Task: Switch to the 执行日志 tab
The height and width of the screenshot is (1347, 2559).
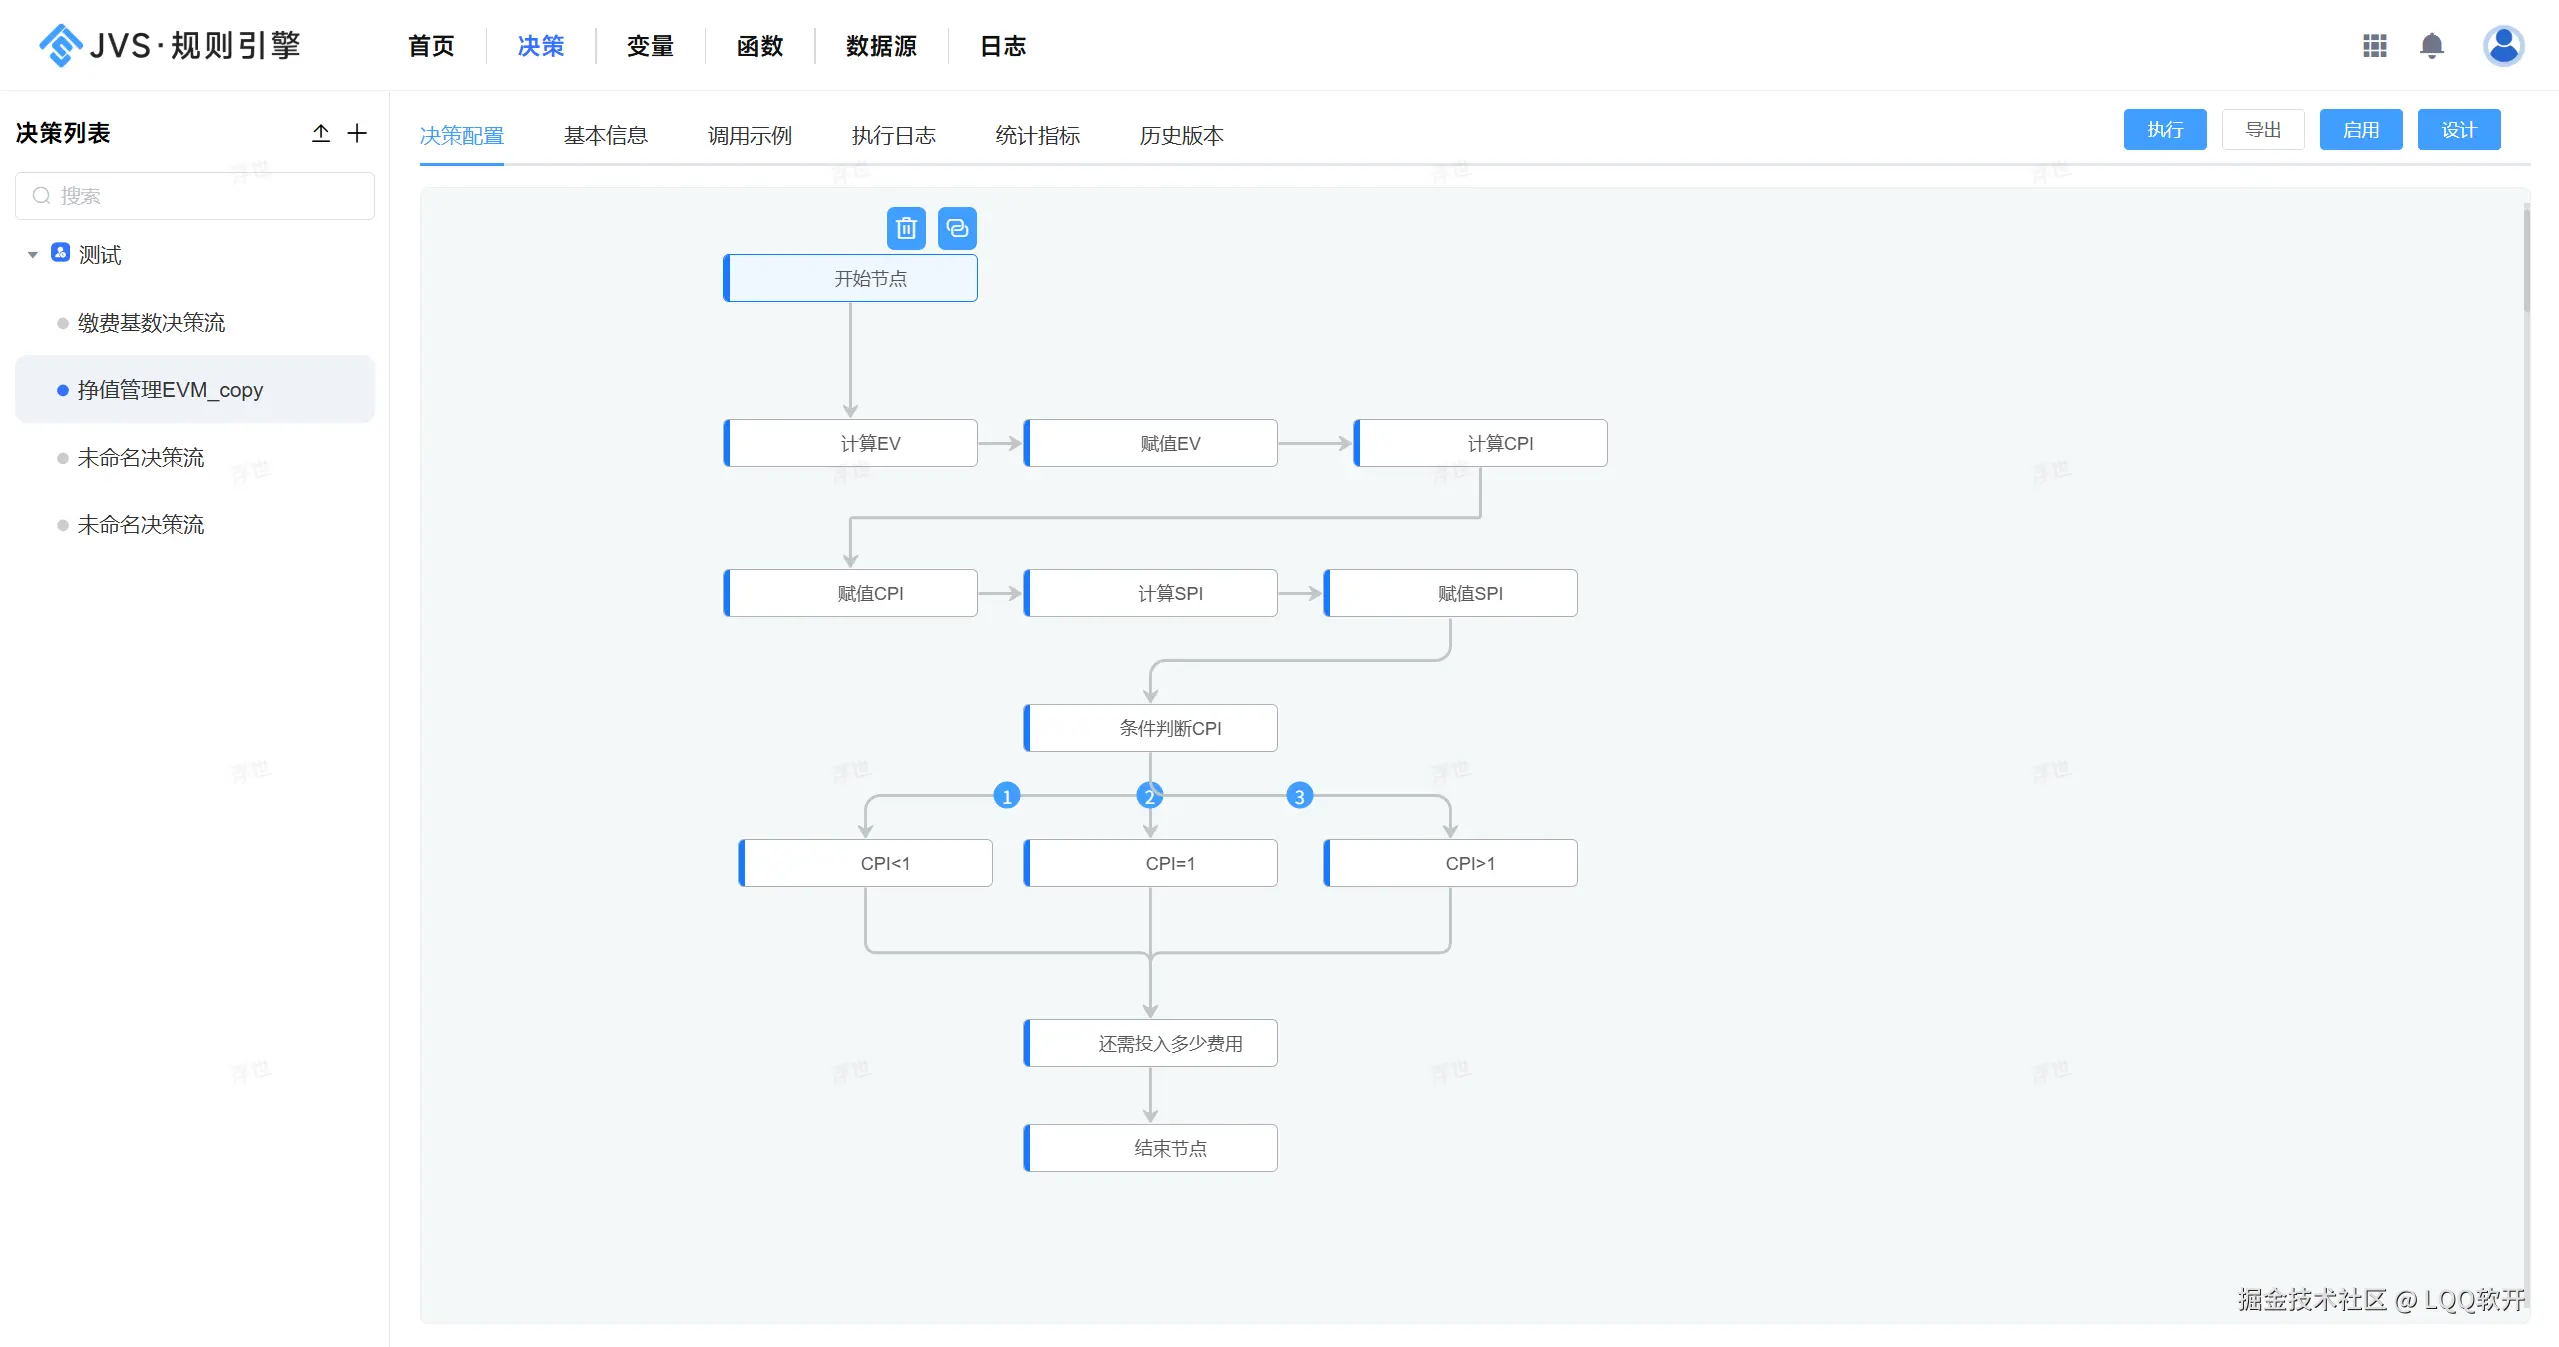Action: [893, 135]
